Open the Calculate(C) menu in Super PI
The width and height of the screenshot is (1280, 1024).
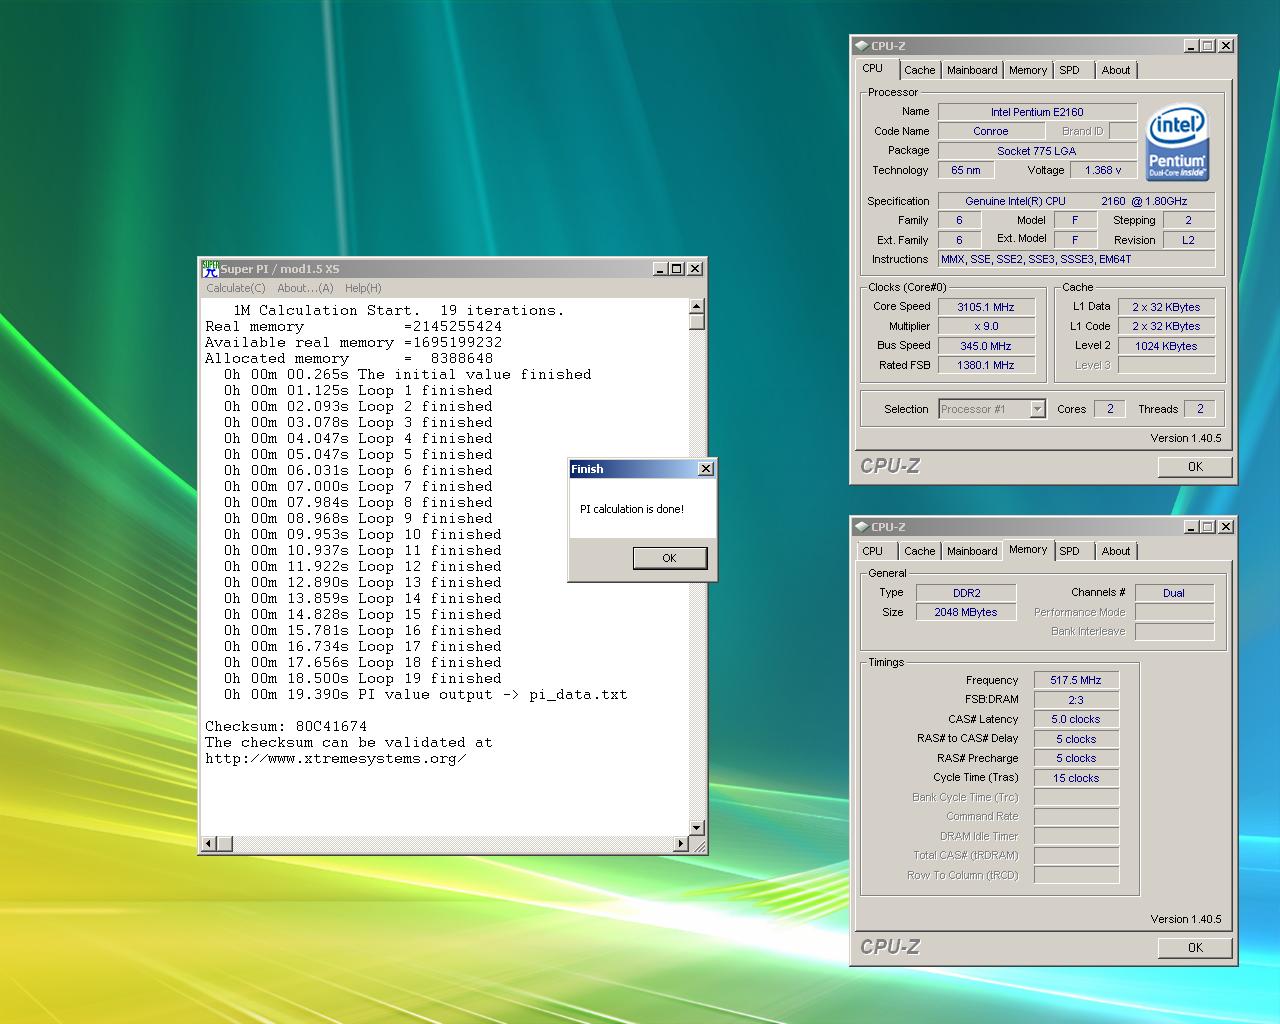pos(236,288)
